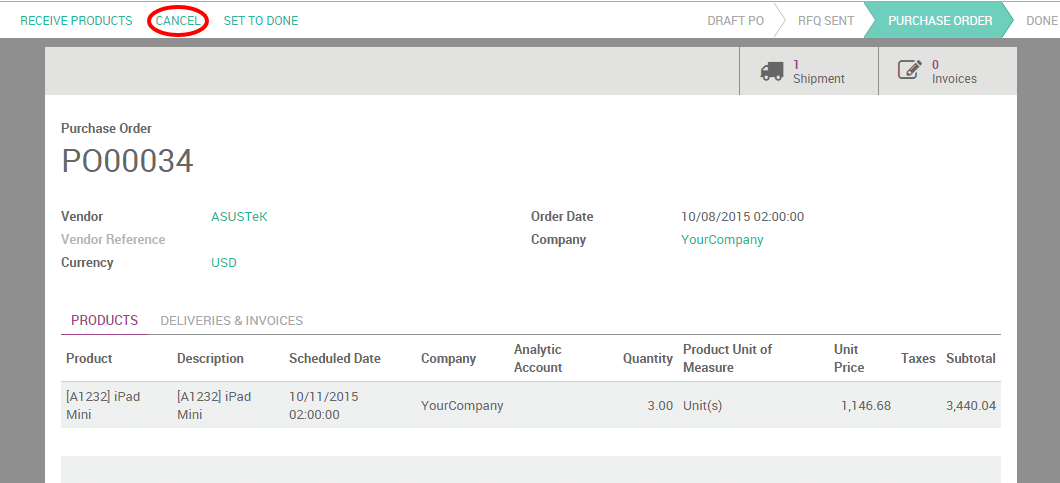Screen dimensions: 1060x483
Task: Sort by the Scheduled Date column header
Action: [x=335, y=359]
